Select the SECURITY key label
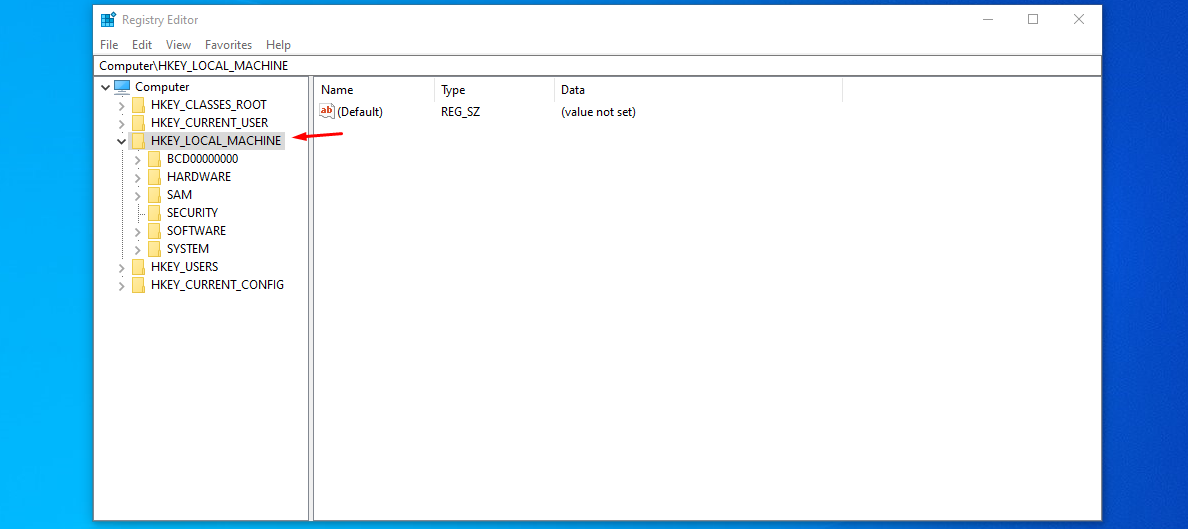Screen dimensions: 1188x529 coord(192,213)
